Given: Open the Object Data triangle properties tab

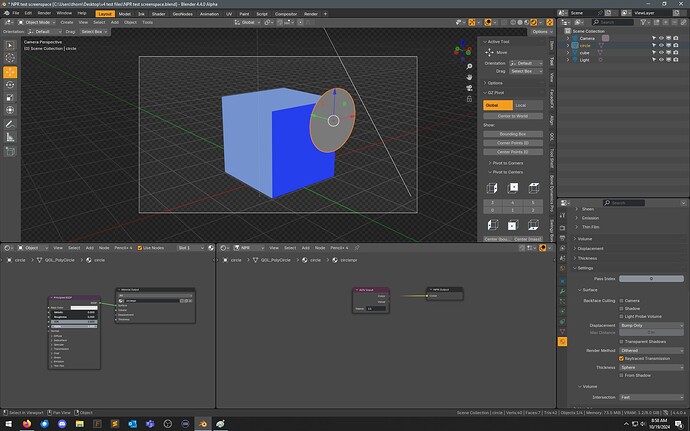Looking at the screenshot, I should 562,331.
